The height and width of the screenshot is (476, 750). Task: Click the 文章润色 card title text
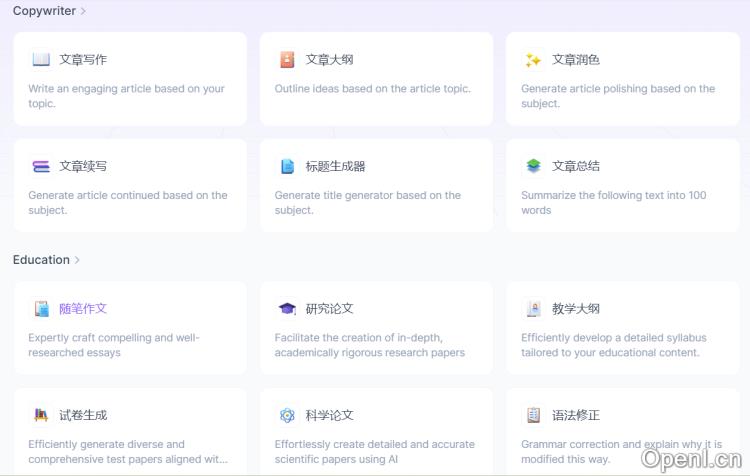pos(576,60)
